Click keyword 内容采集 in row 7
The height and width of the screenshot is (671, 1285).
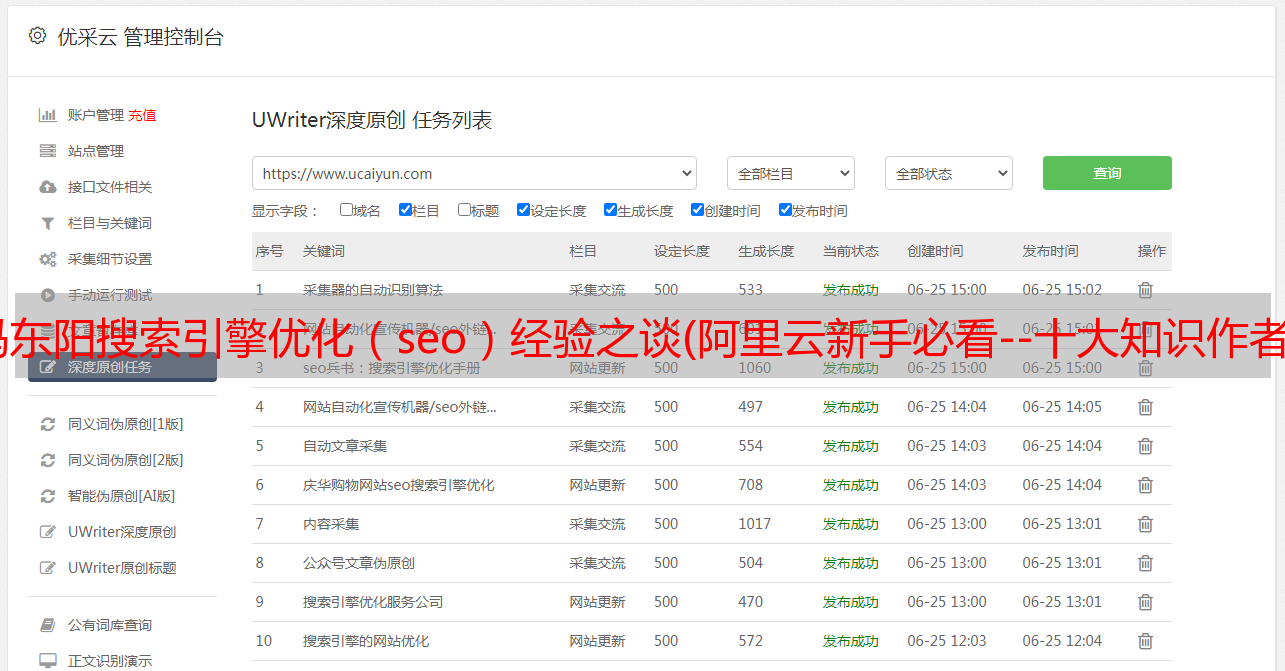pos(331,524)
